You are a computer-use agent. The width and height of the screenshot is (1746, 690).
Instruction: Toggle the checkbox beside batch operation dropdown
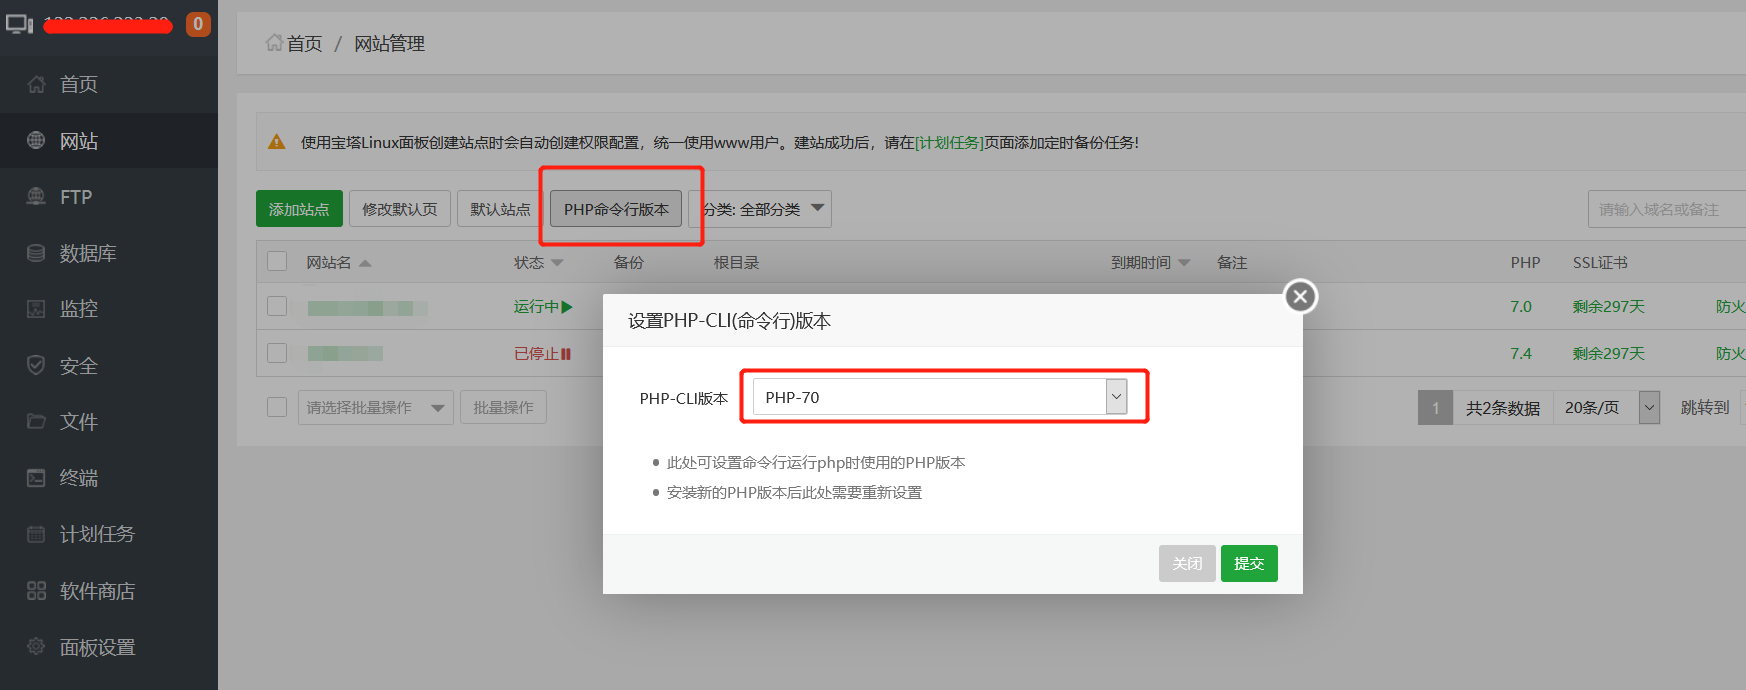point(277,407)
